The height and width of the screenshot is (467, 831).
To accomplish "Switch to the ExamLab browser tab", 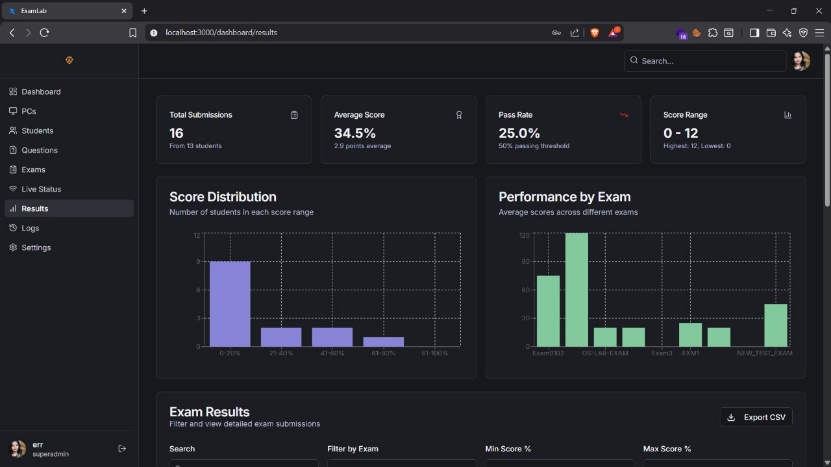I will point(65,11).
